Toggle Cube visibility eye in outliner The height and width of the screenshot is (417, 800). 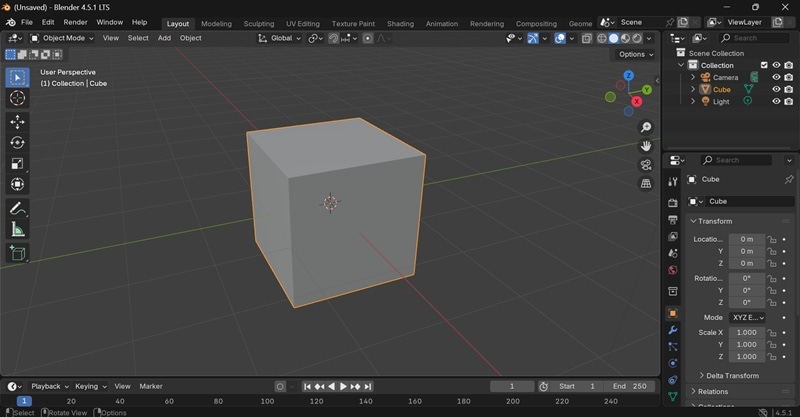click(x=776, y=89)
